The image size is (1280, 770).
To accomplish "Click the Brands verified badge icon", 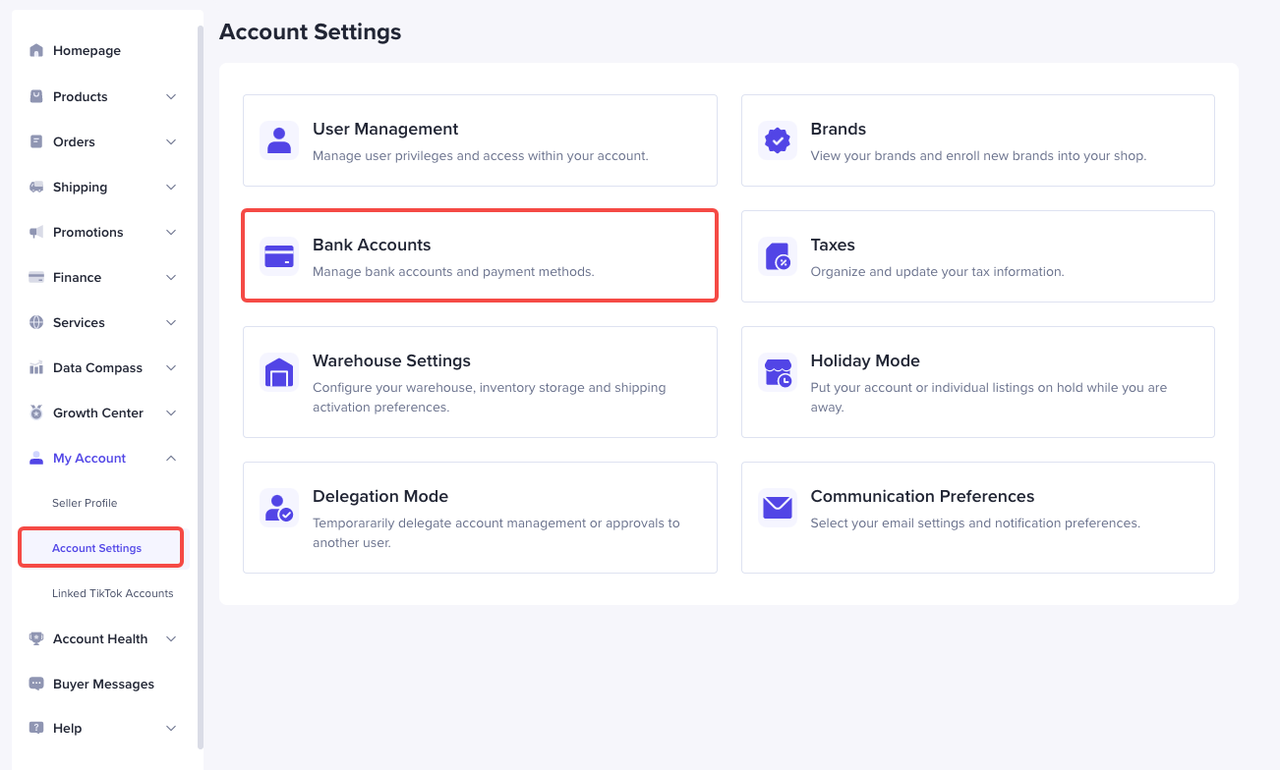I will 777,140.
